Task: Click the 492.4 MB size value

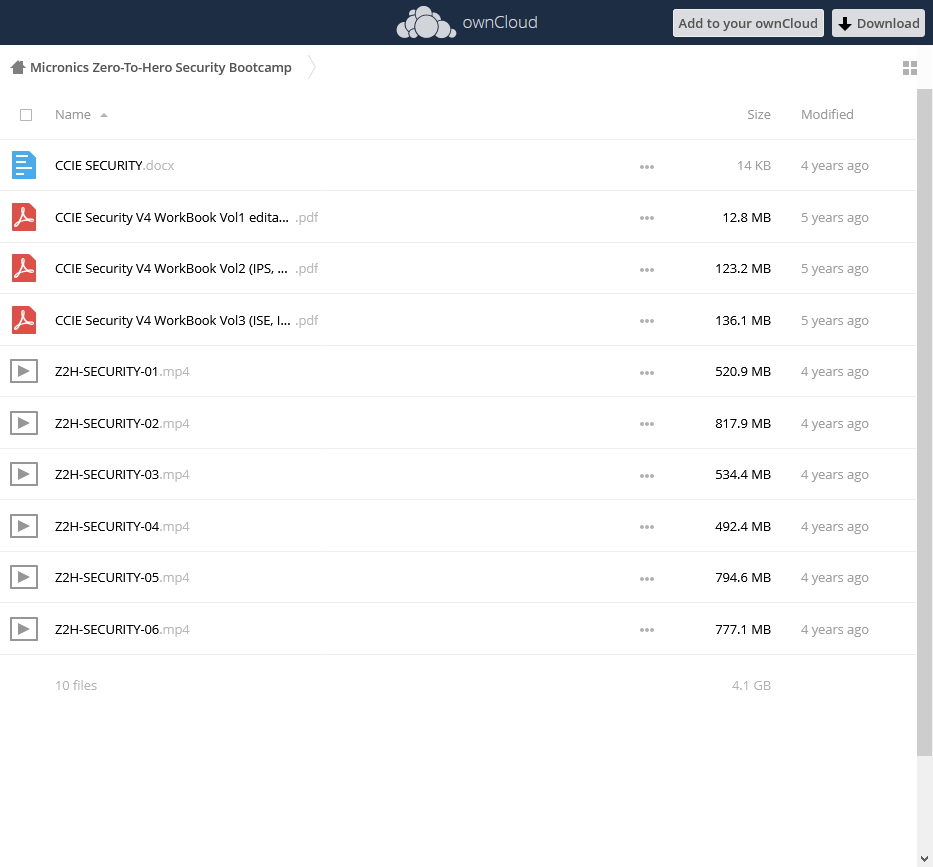Action: tap(743, 526)
